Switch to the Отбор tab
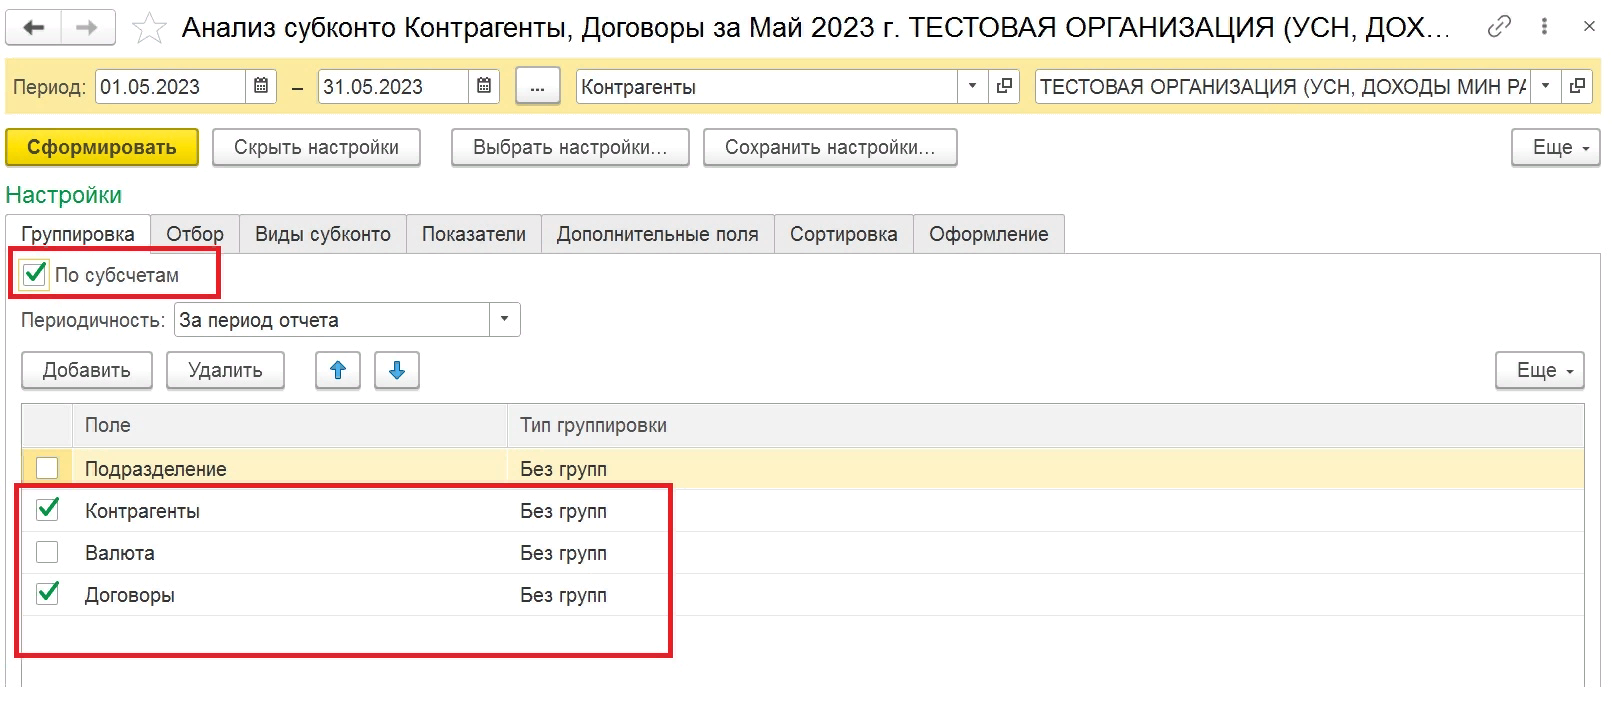Image resolution: width=1613 pixels, height=708 pixels. (x=195, y=234)
